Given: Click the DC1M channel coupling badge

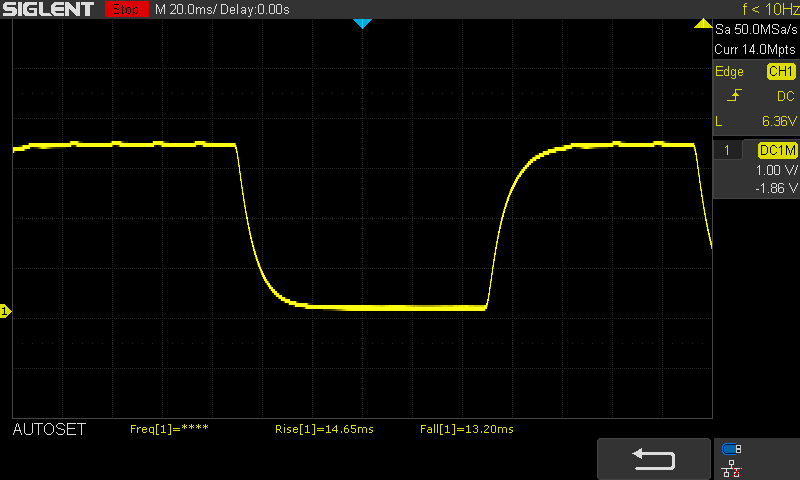Looking at the screenshot, I should coord(778,150).
